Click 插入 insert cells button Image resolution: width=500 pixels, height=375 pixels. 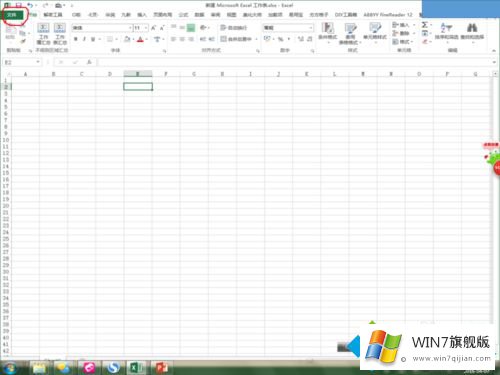(401, 25)
